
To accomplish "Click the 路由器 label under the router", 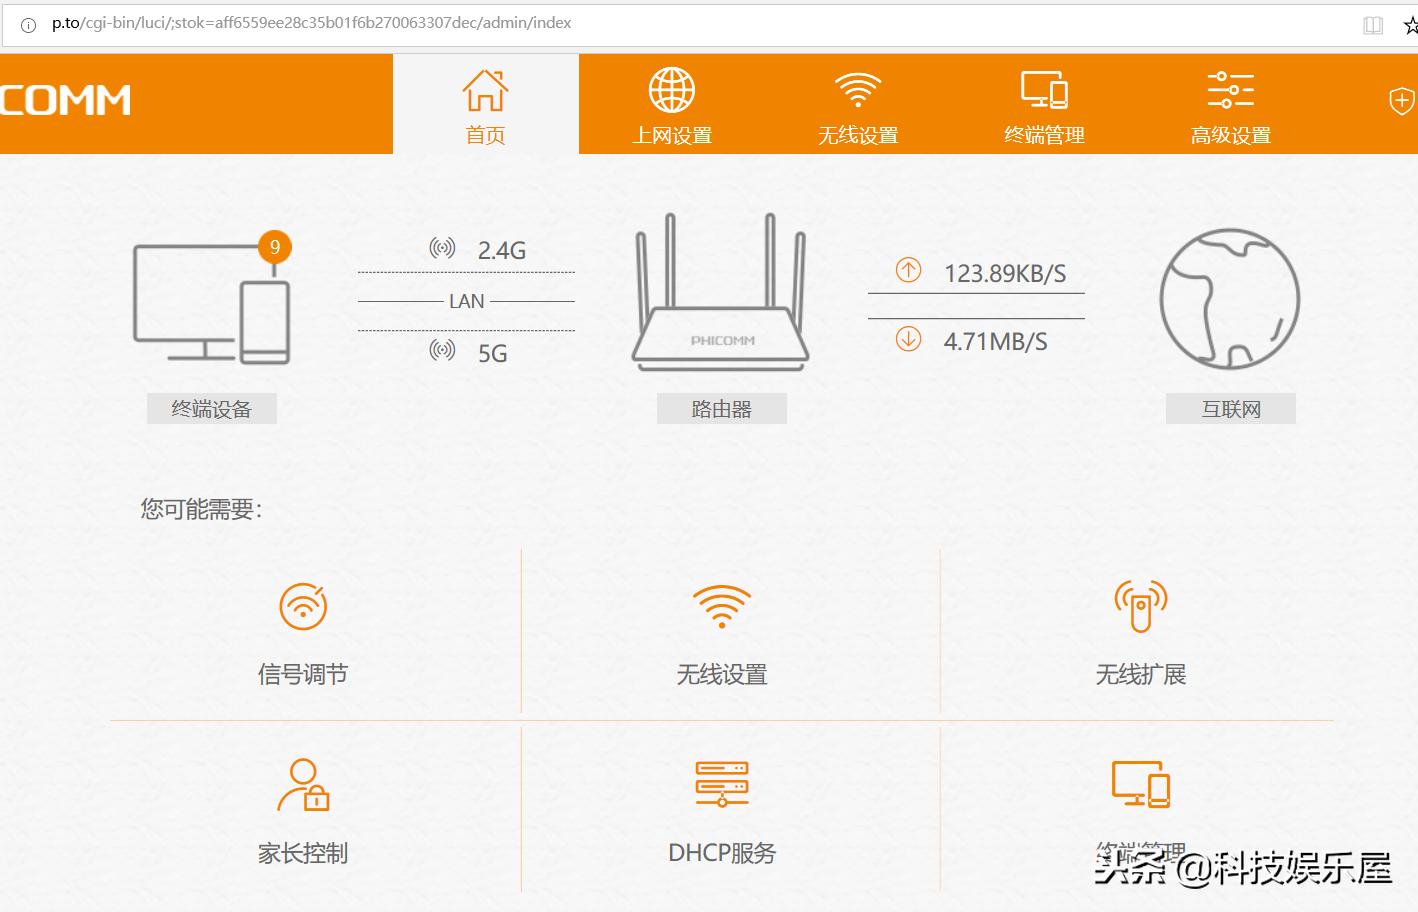I will pos(721,408).
